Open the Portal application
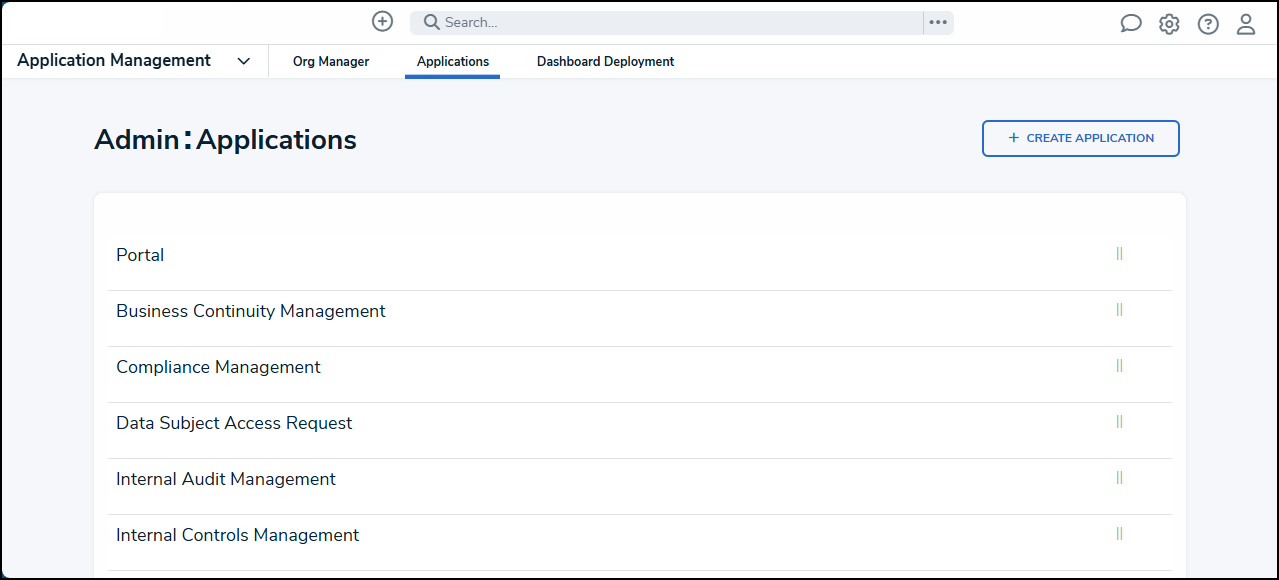This screenshot has height=580, width=1279. [x=140, y=255]
